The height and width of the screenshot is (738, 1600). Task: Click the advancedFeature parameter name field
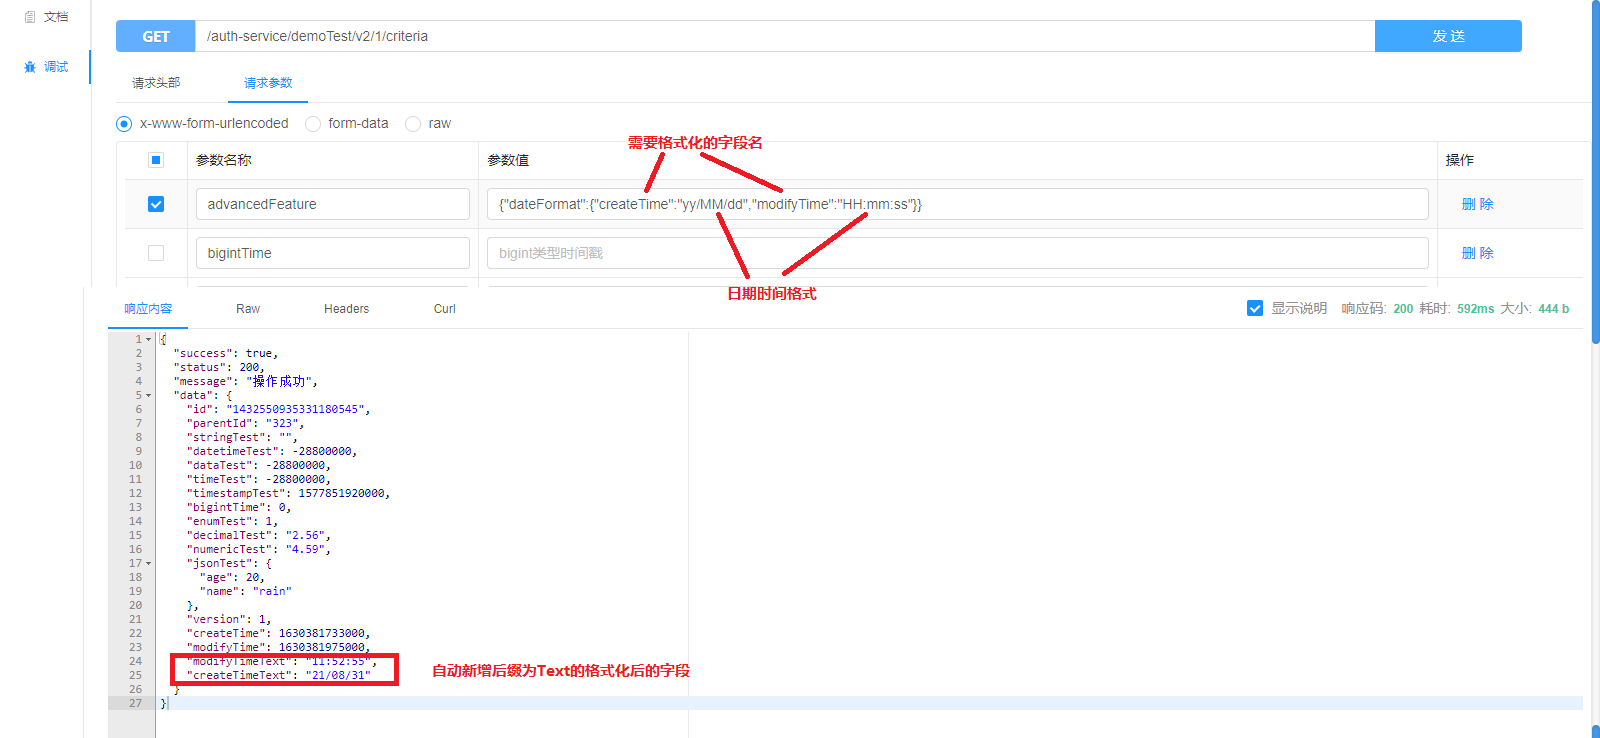(333, 204)
